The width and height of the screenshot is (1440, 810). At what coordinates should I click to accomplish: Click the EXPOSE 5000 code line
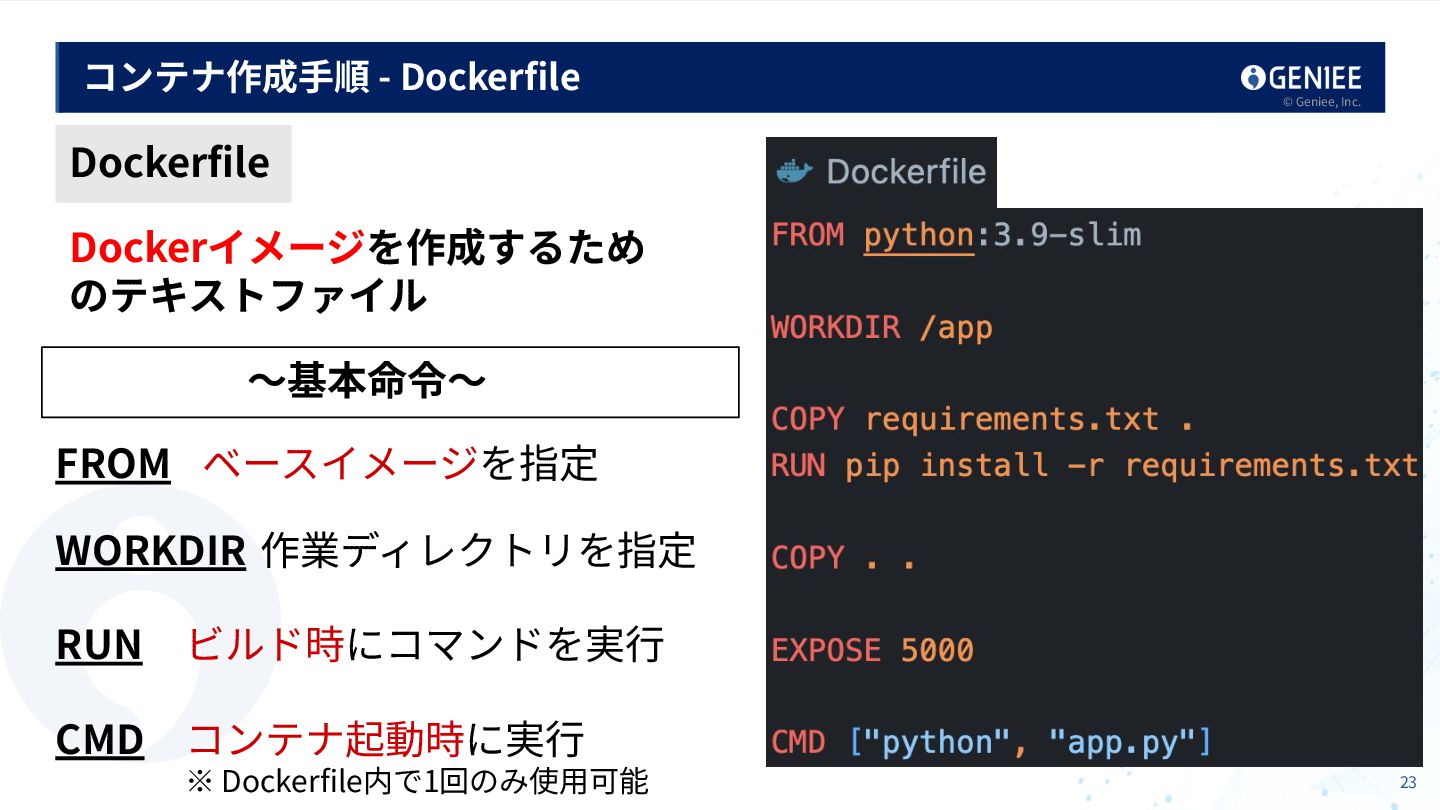point(872,650)
